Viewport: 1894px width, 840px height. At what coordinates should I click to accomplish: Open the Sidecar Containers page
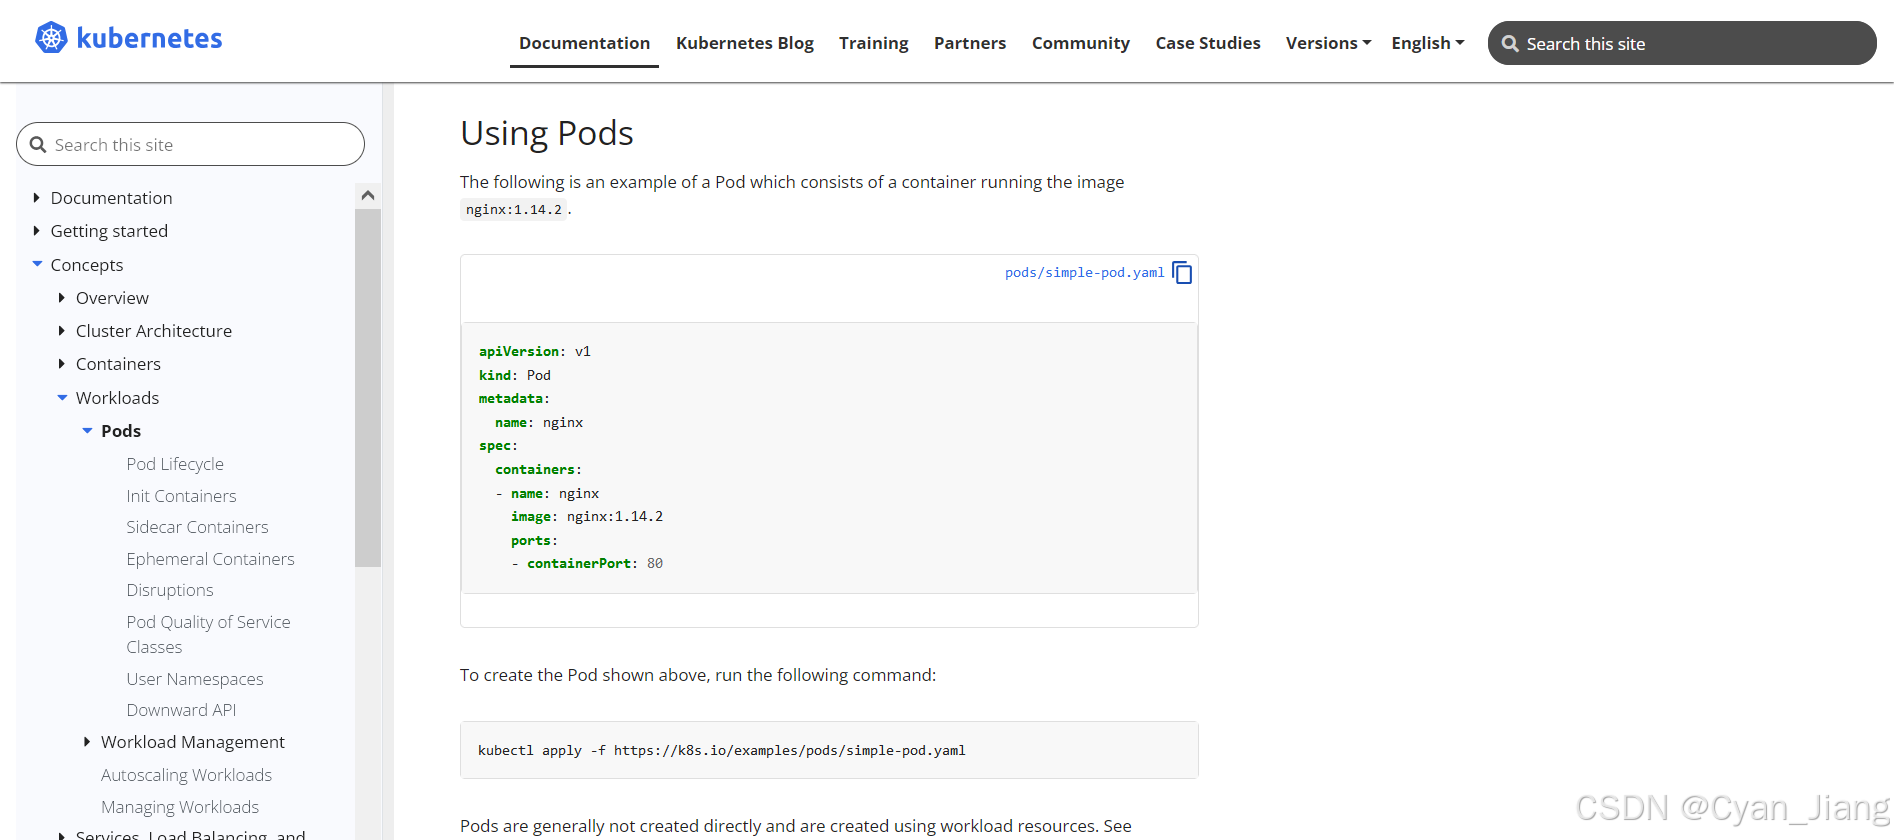pos(197,527)
